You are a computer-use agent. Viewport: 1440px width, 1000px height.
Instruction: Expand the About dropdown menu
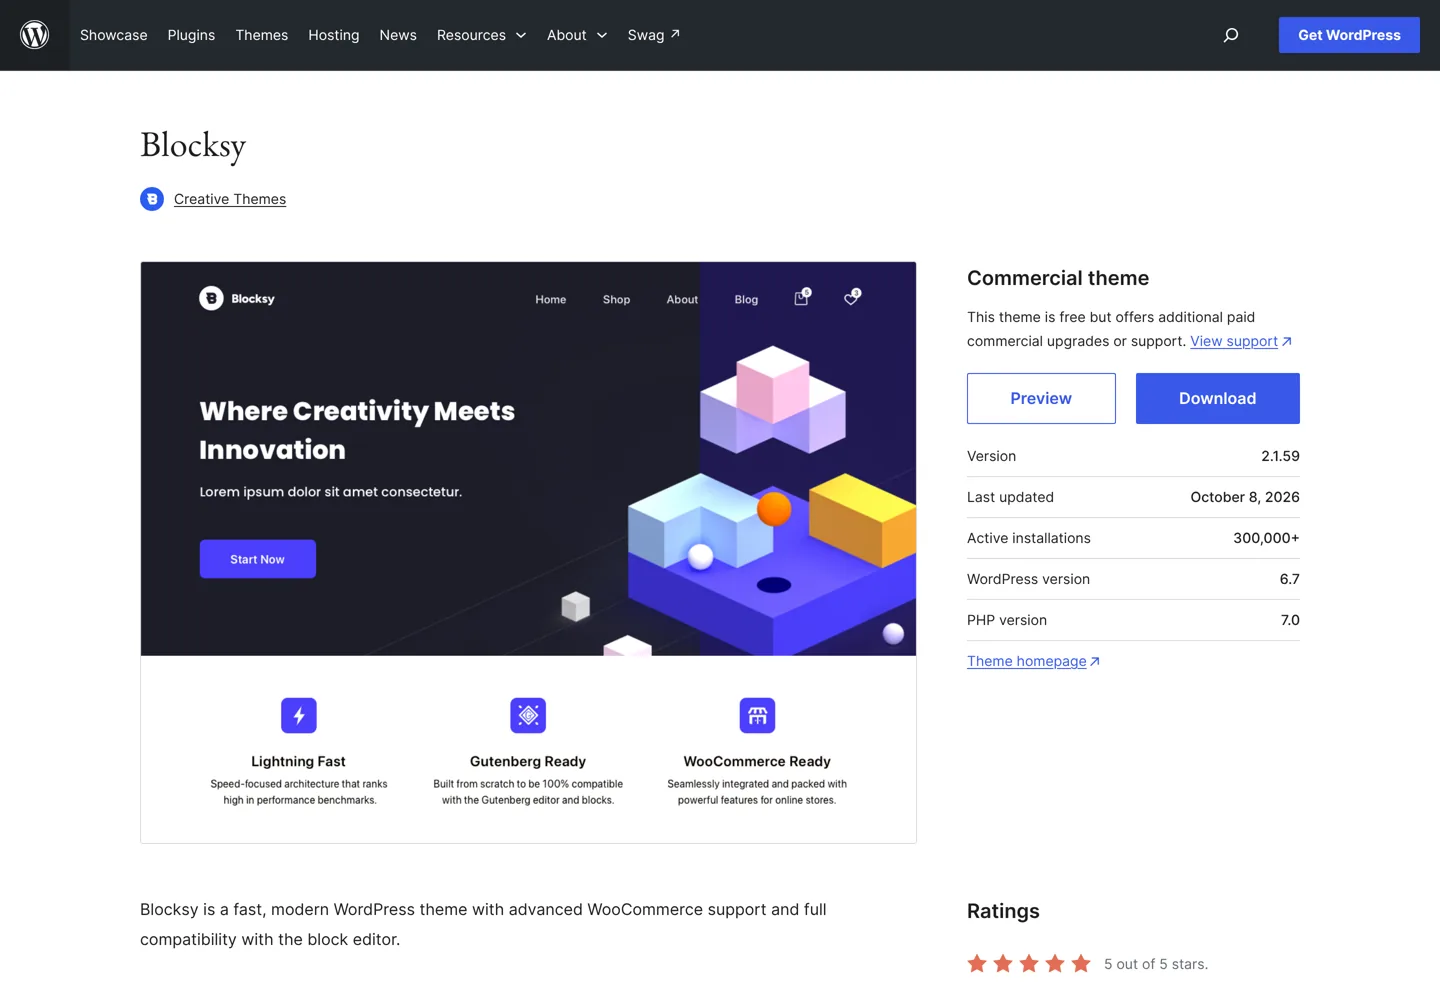point(577,35)
